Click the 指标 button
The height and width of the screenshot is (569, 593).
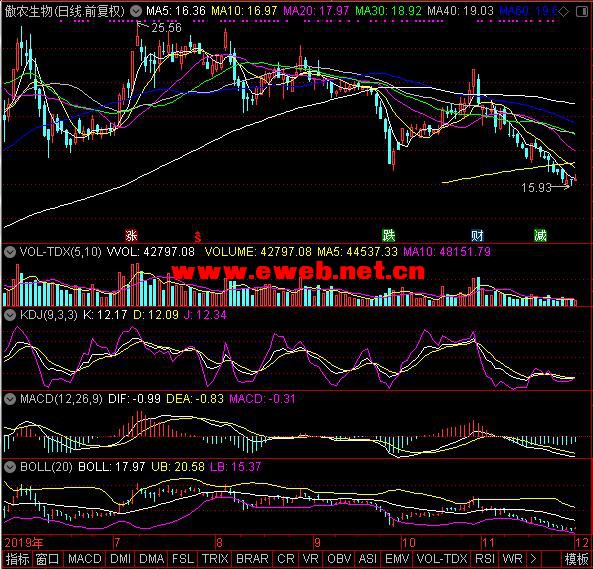[x=17, y=559]
